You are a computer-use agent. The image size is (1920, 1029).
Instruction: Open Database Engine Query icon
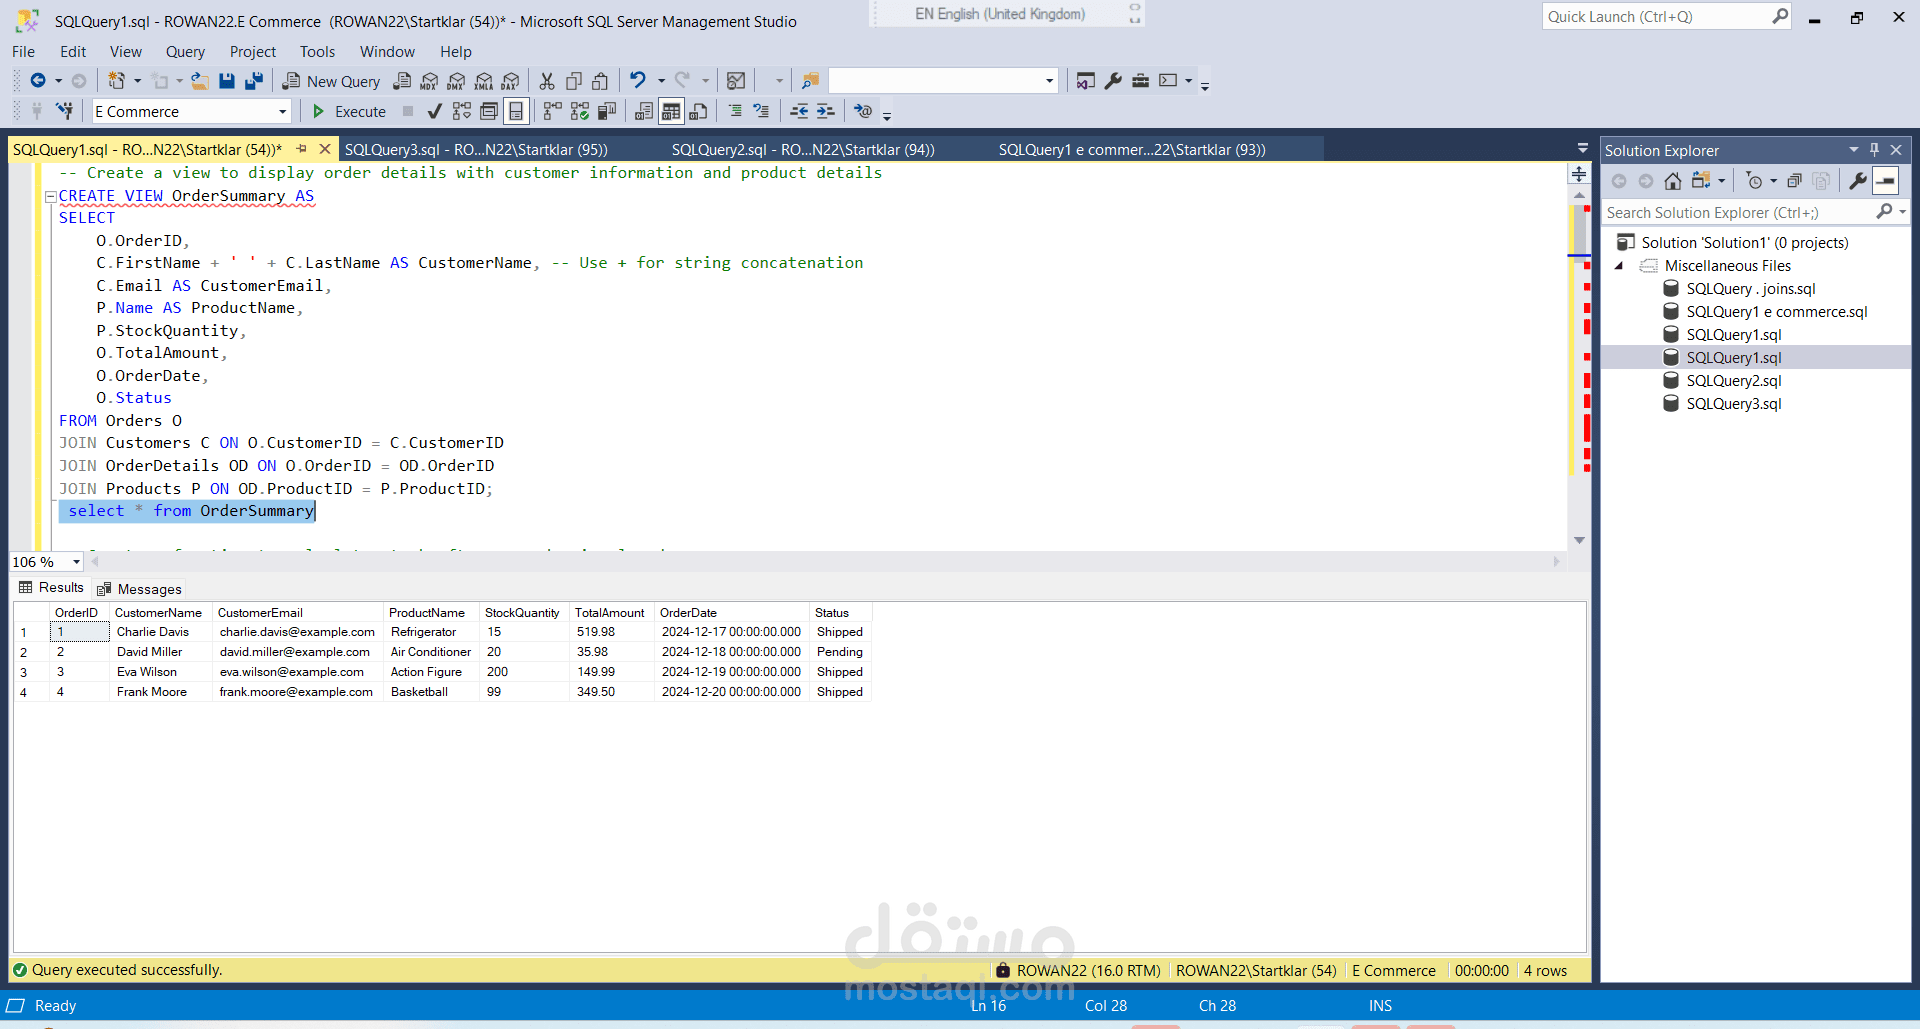point(402,81)
